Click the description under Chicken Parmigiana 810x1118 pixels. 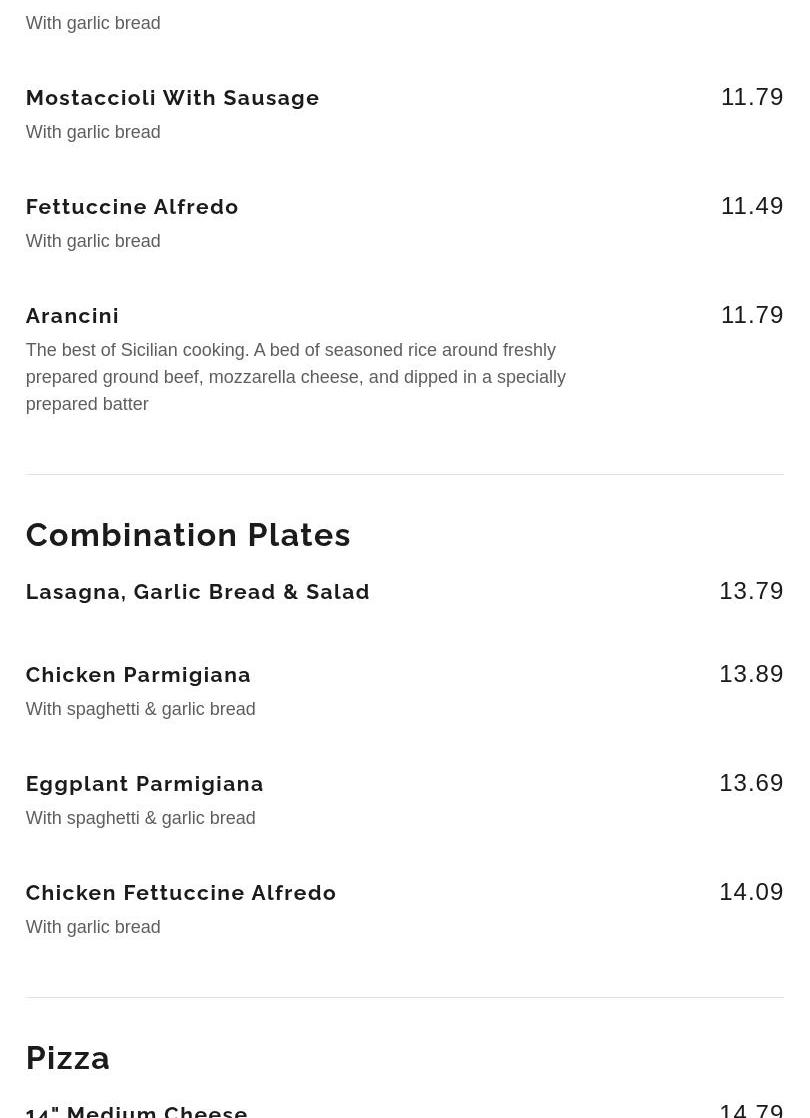140,709
